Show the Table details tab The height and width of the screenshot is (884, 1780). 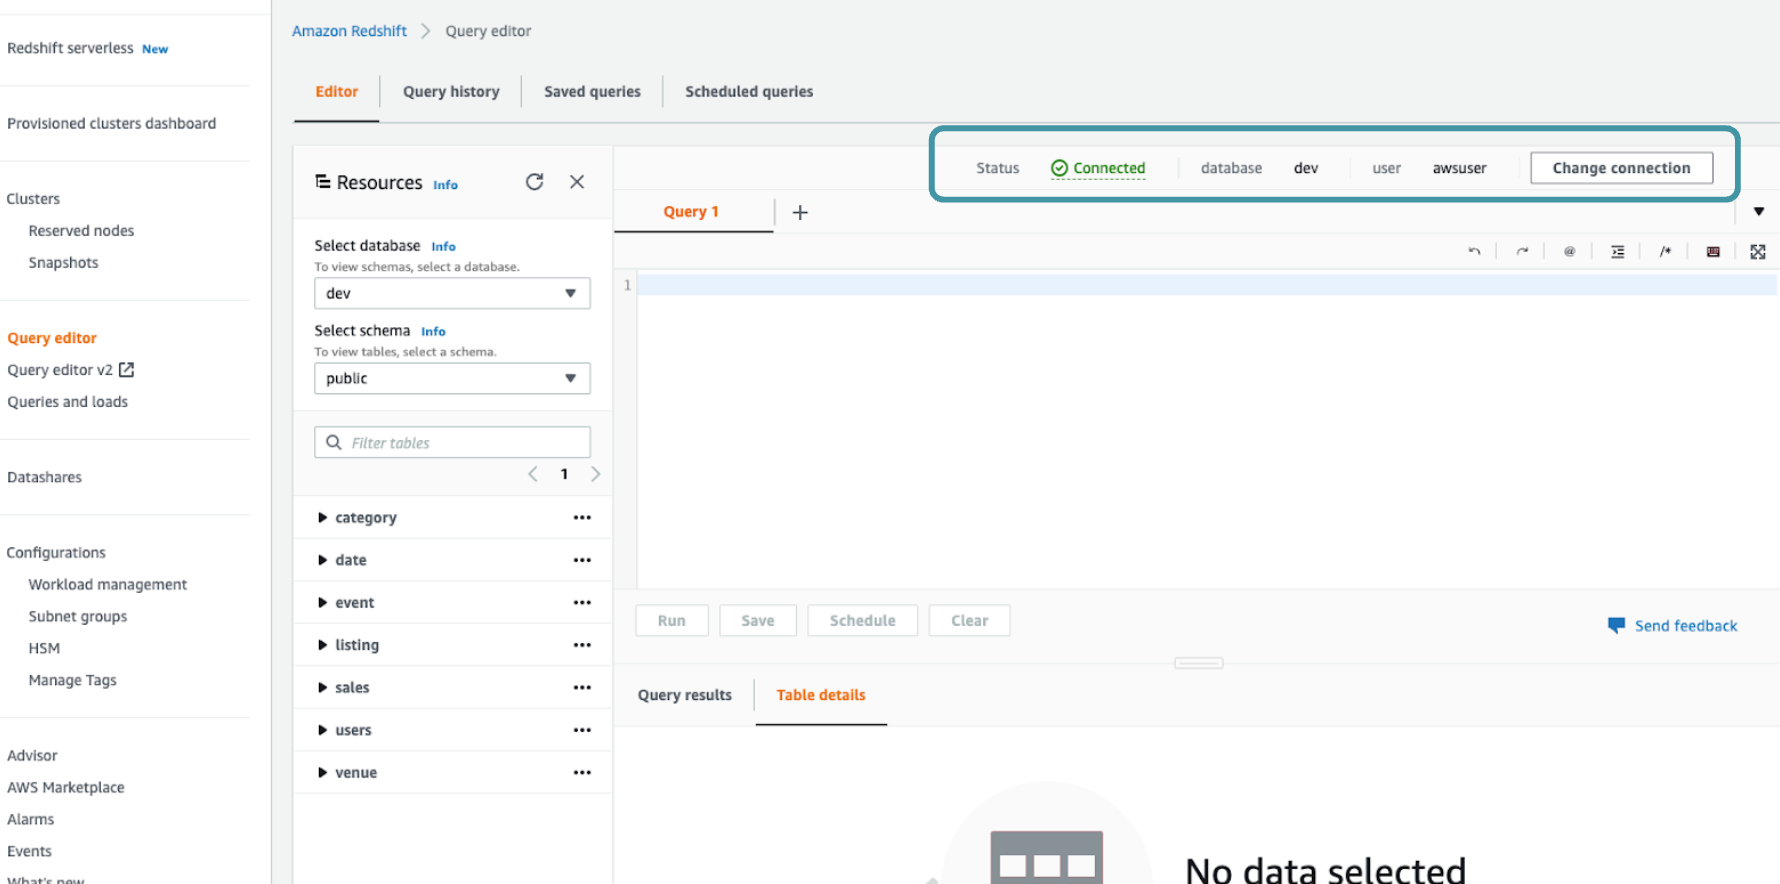click(821, 695)
